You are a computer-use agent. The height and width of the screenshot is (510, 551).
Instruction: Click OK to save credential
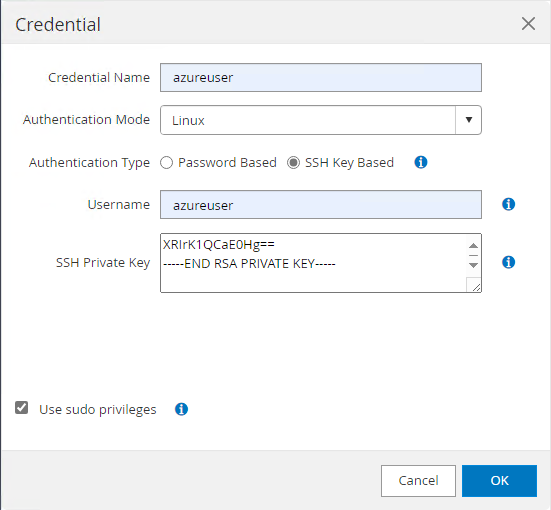click(x=499, y=481)
